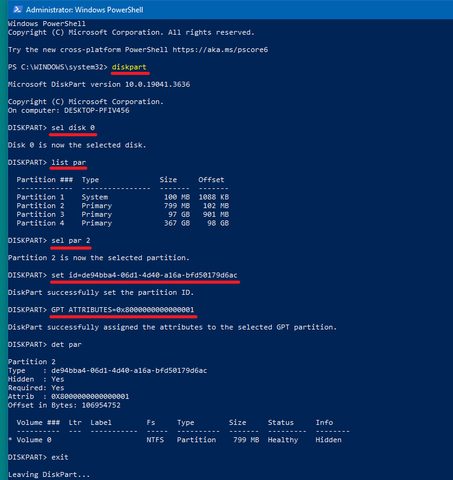Viewport: 453px width, 480px height.
Task: Click the 'sel par 2' command
Action: (x=71, y=240)
